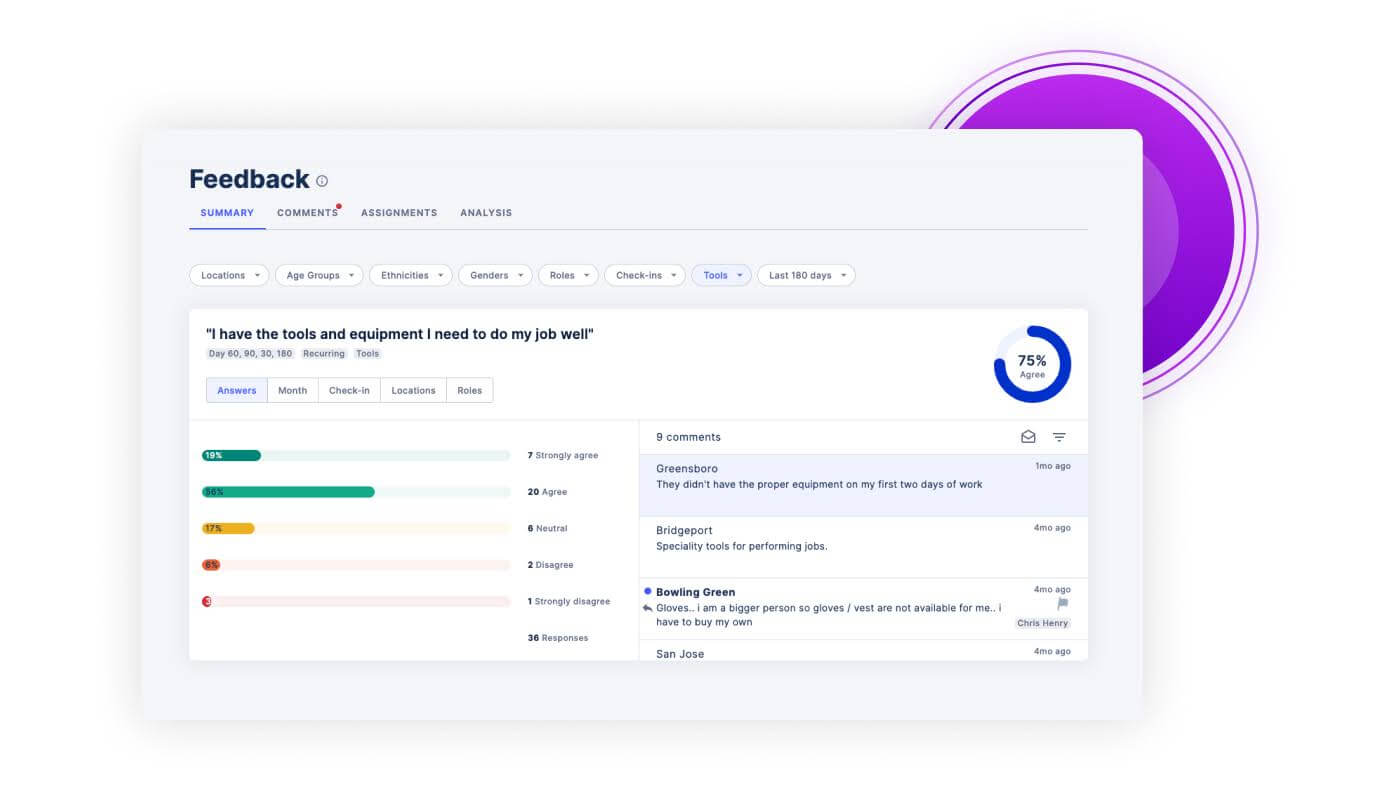The height and width of the screenshot is (788, 1400).
Task: Click the reply arrow on Bowling Green comment
Action: pyautogui.click(x=648, y=608)
